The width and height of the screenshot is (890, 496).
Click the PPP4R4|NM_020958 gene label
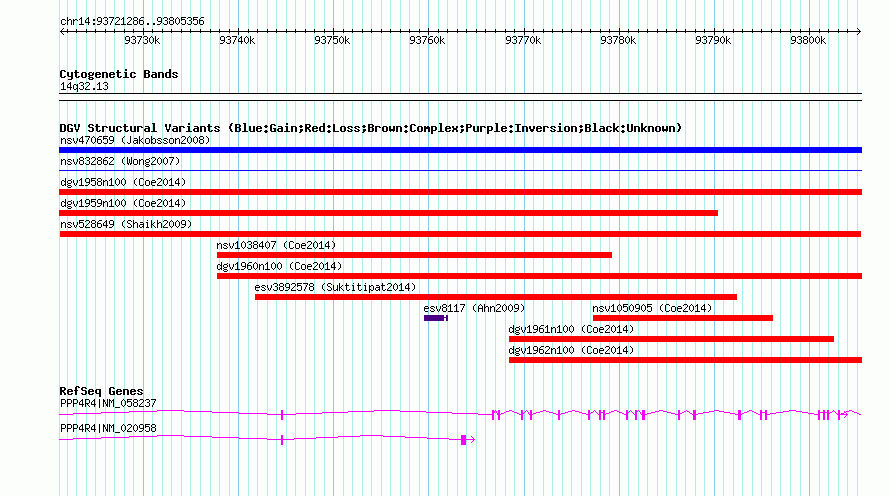point(108,428)
